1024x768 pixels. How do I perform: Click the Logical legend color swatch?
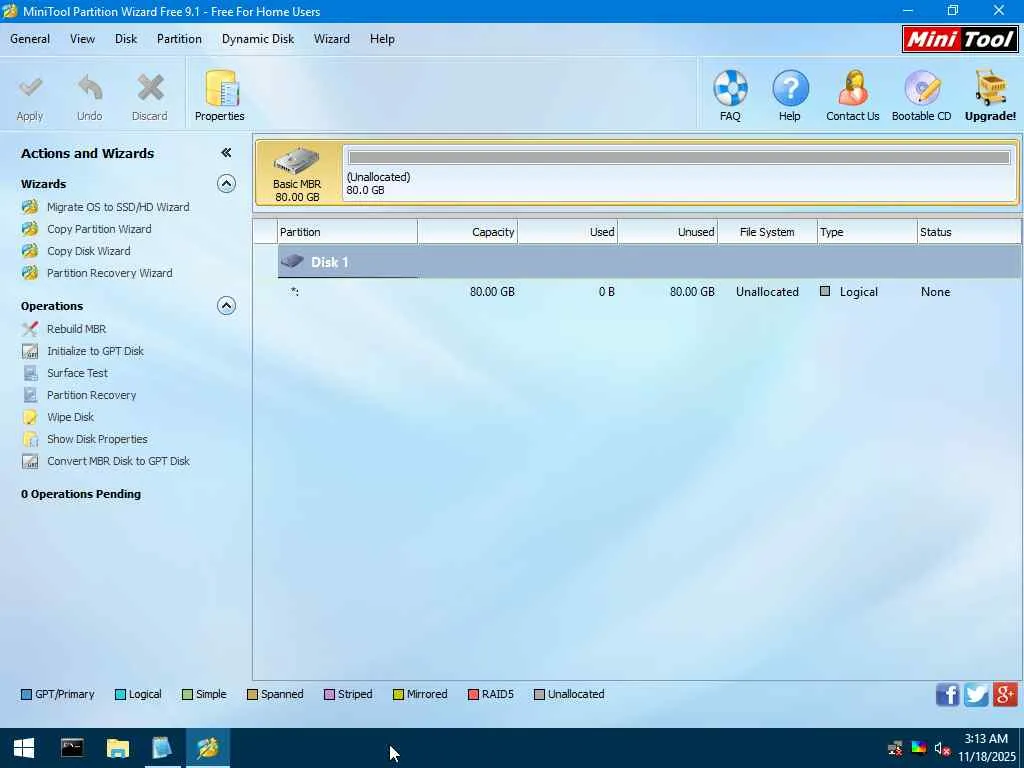pos(120,694)
